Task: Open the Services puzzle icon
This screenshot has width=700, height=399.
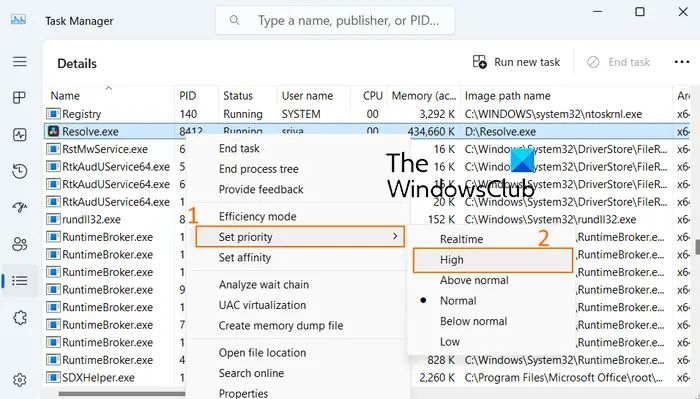Action: click(x=20, y=317)
